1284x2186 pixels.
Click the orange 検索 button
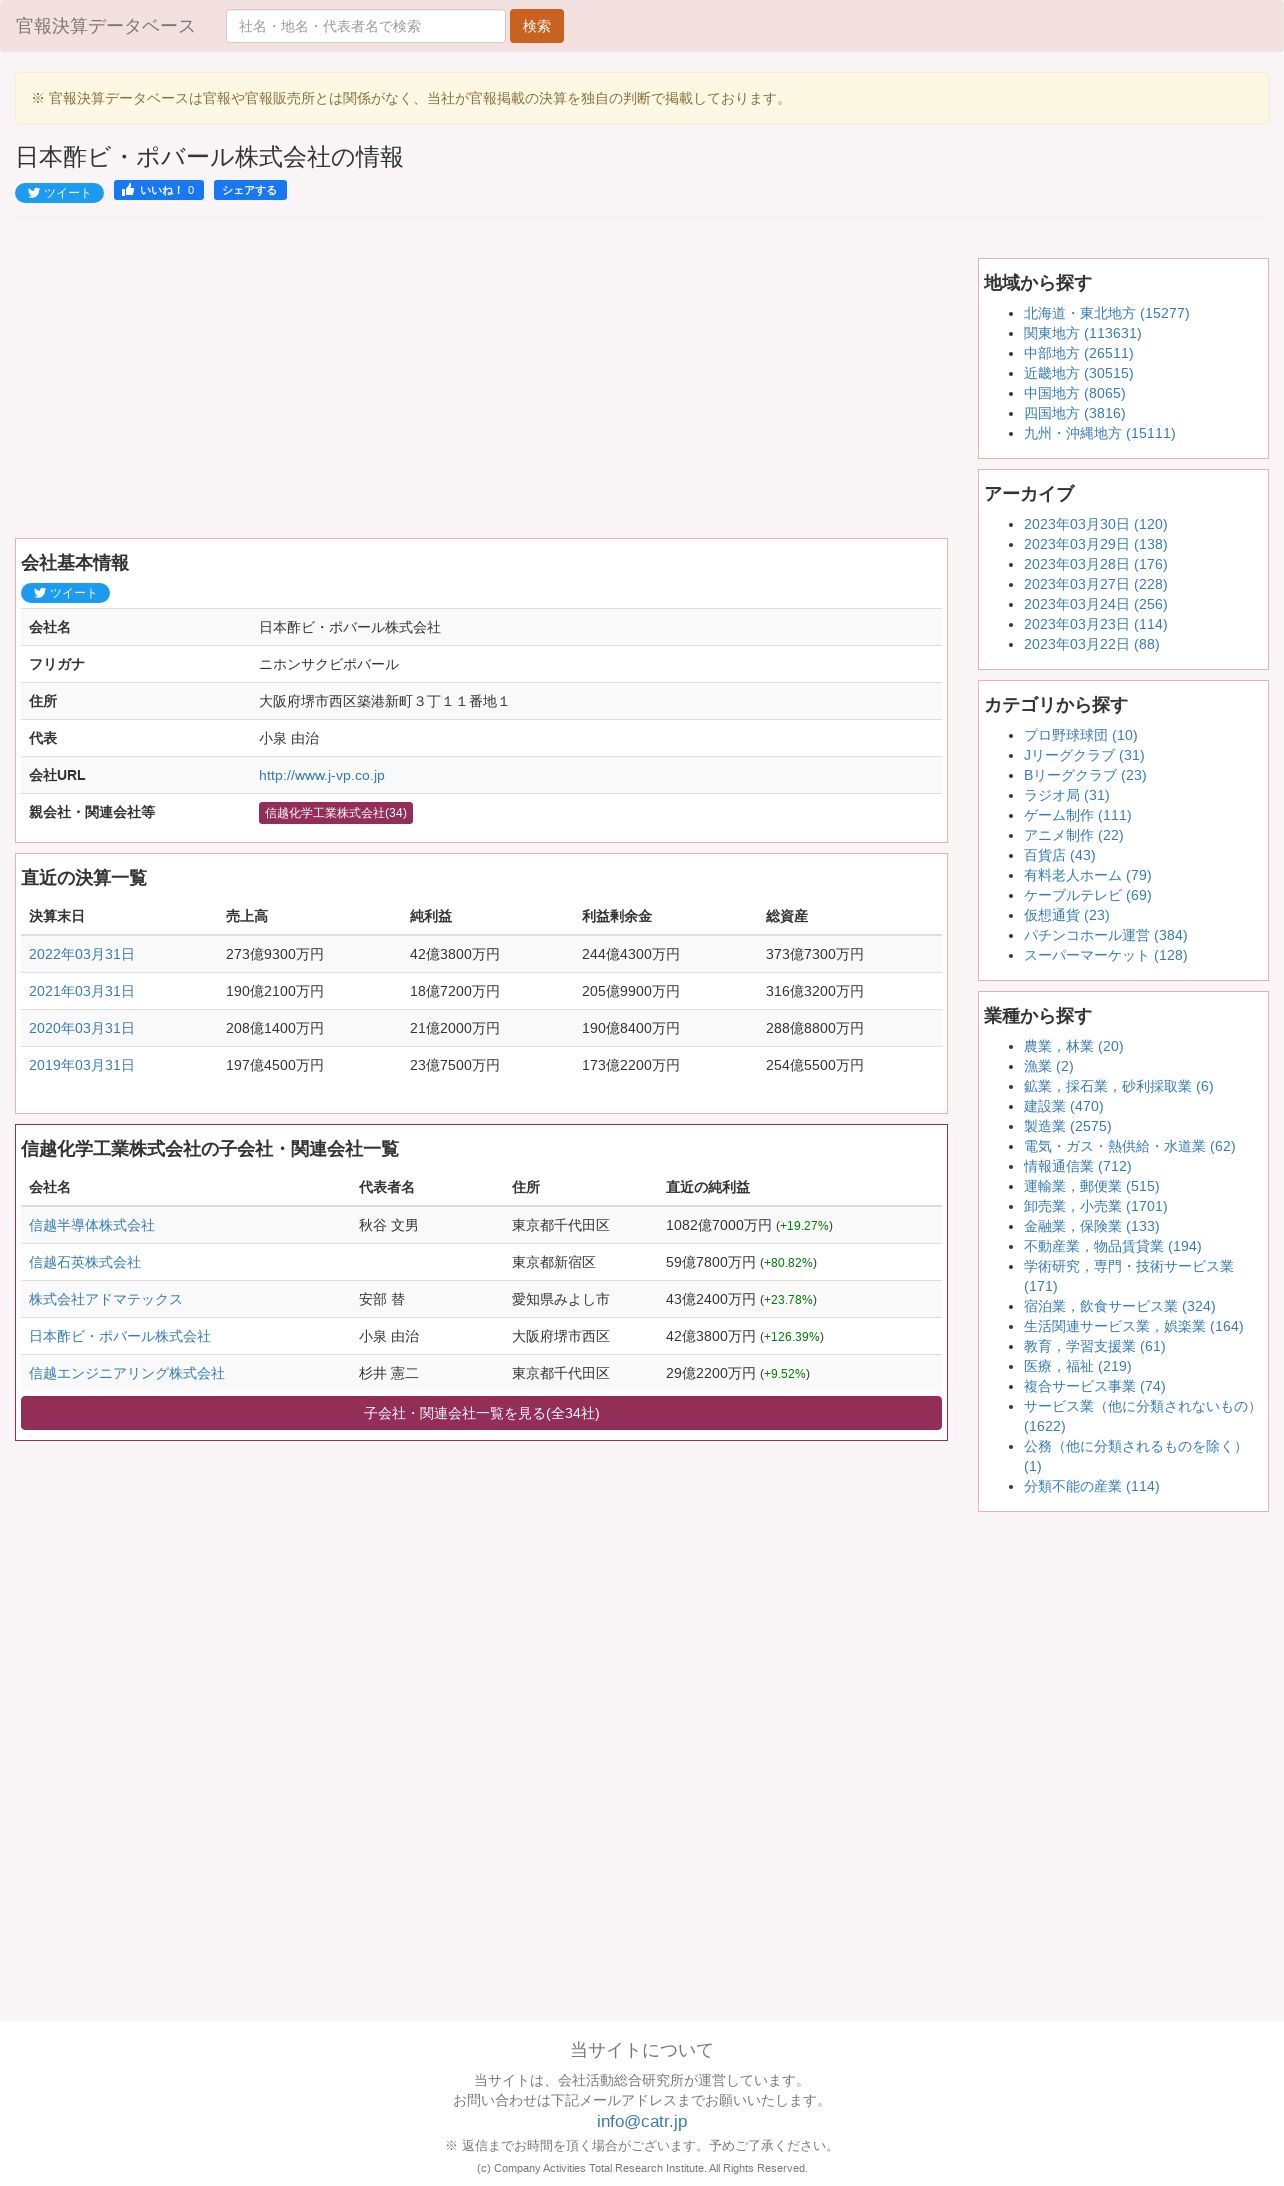(537, 26)
